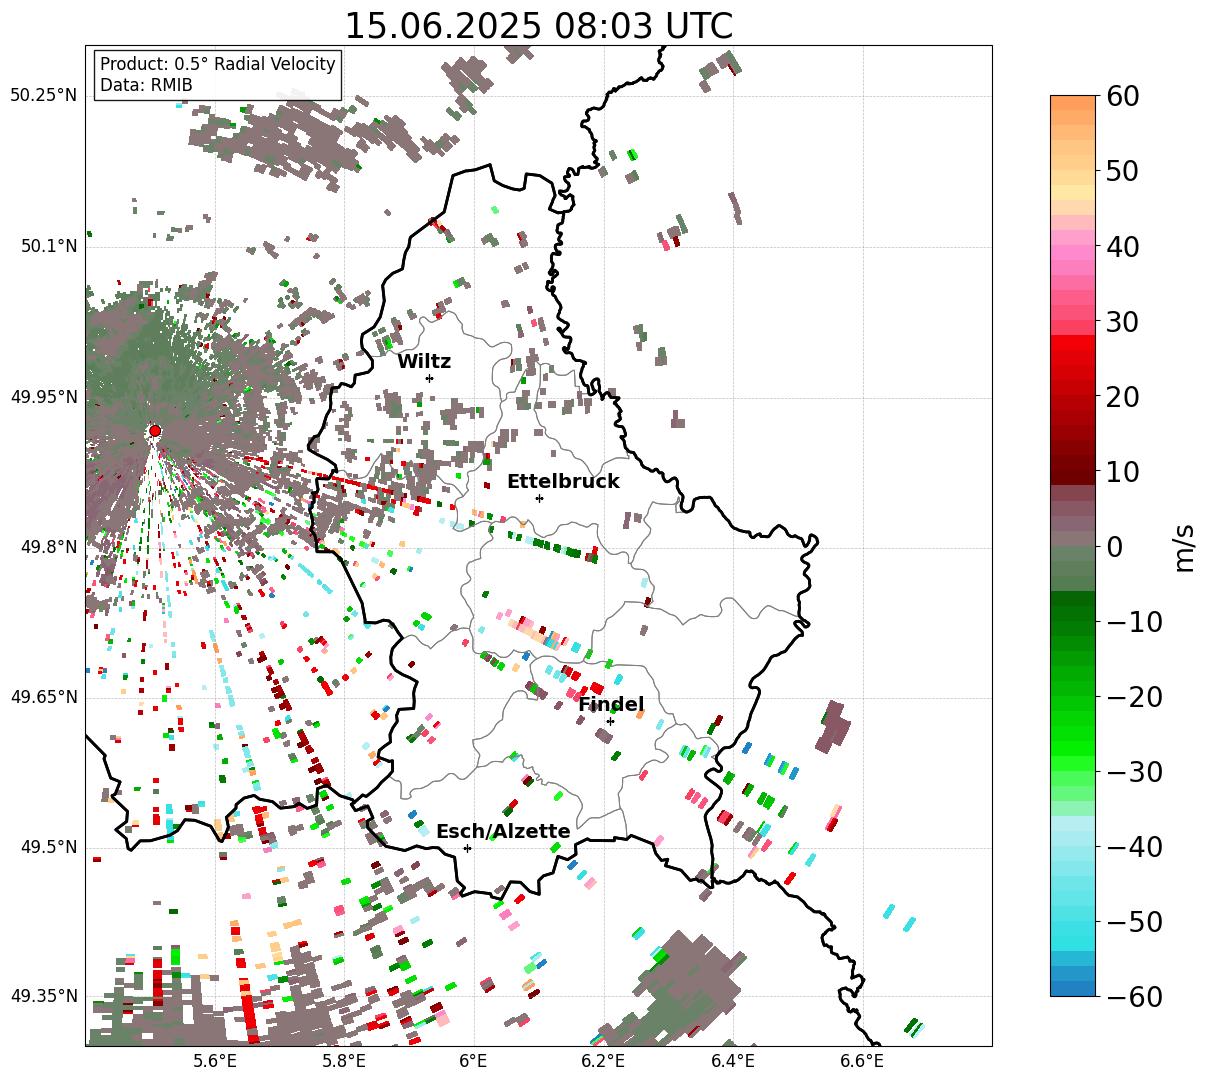Click the colorbar −30 tick label

[x=1134, y=772]
